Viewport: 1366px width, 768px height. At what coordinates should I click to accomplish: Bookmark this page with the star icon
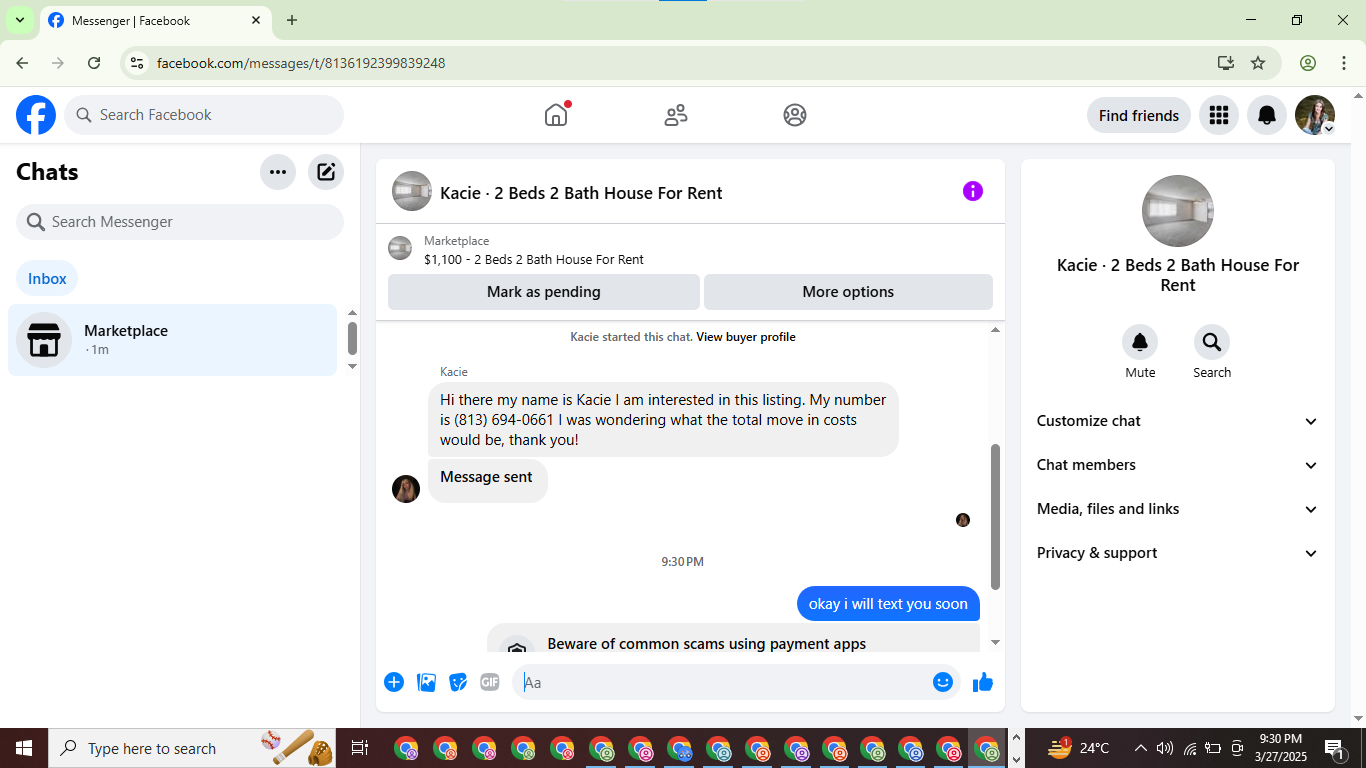point(1258,63)
